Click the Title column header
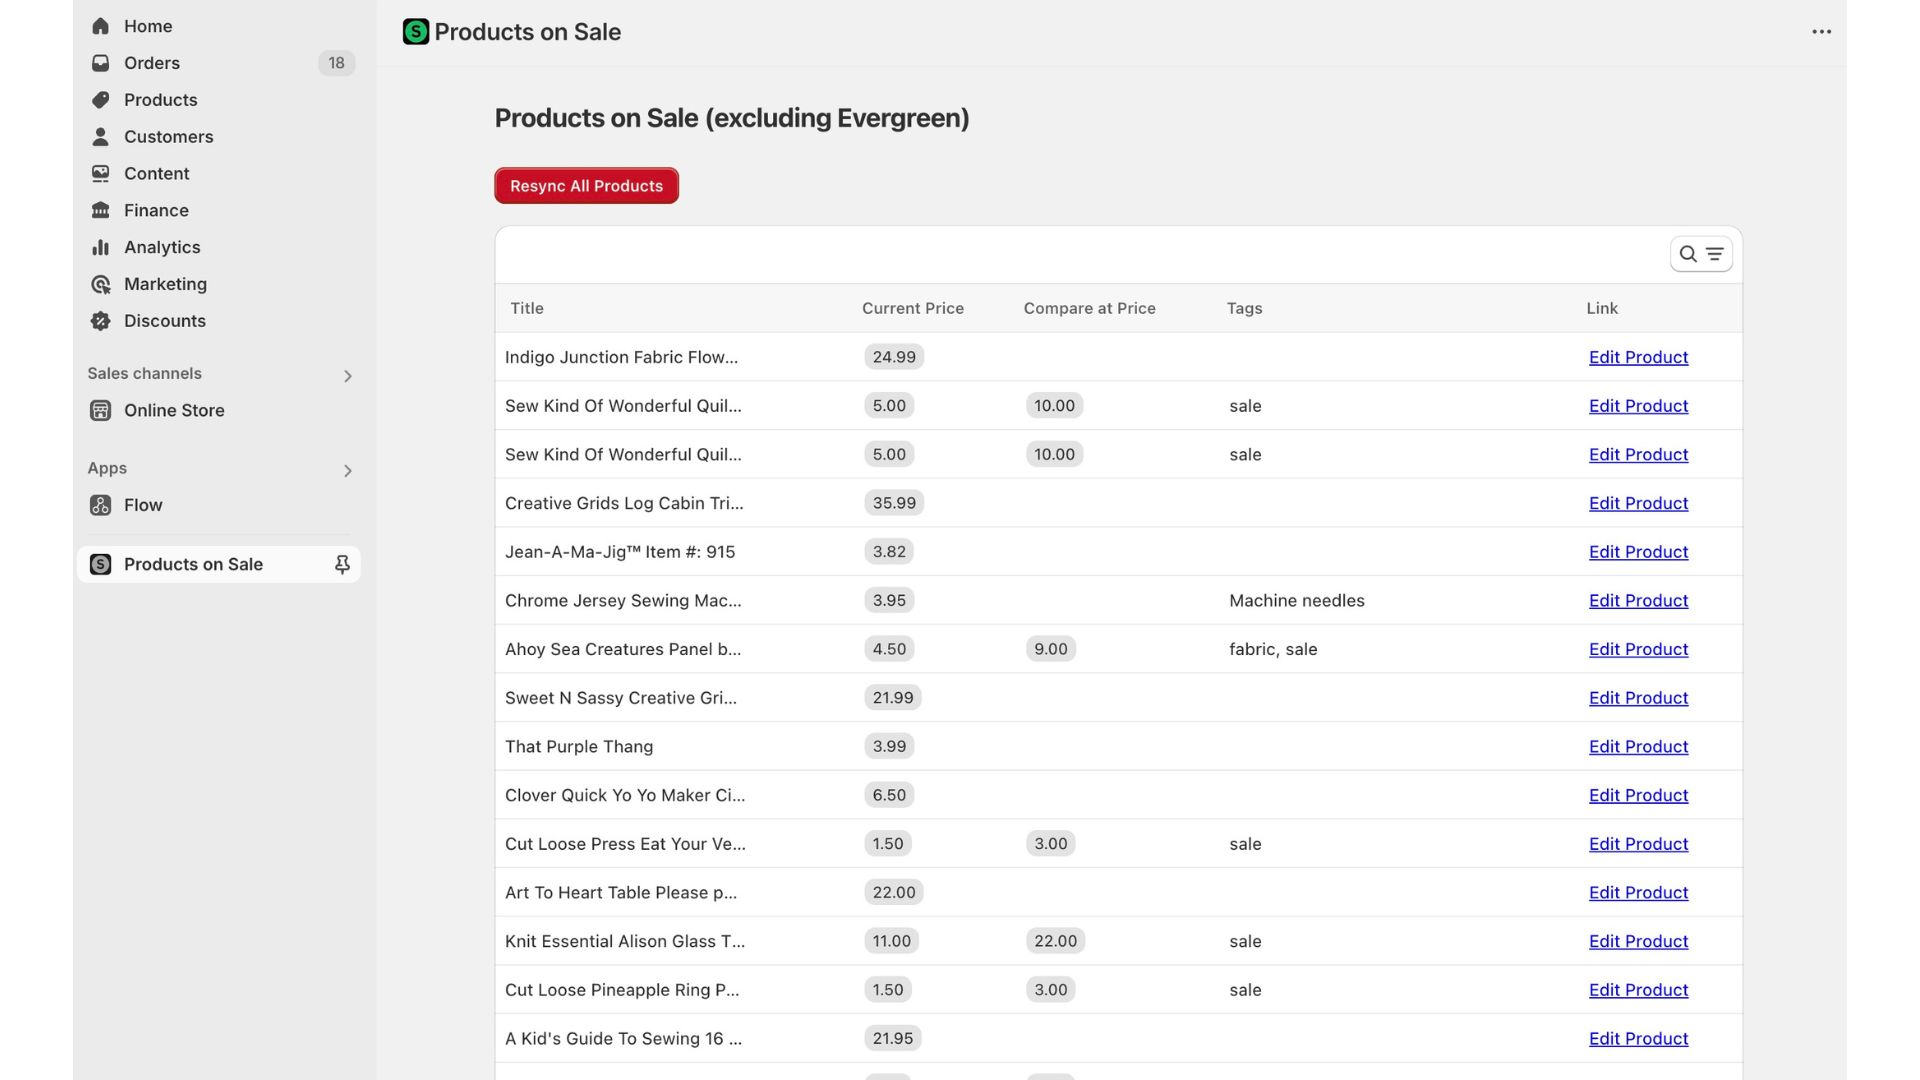The height and width of the screenshot is (1080, 1920). [527, 308]
